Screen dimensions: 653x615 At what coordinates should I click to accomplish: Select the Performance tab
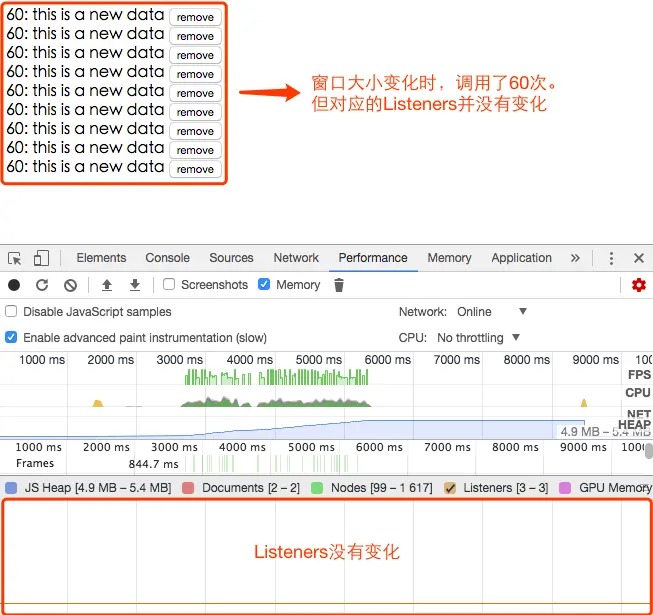373,258
